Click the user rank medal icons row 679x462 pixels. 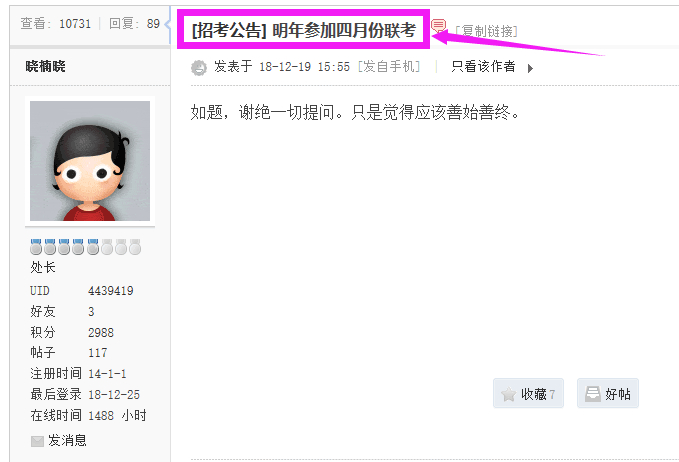pos(85,247)
